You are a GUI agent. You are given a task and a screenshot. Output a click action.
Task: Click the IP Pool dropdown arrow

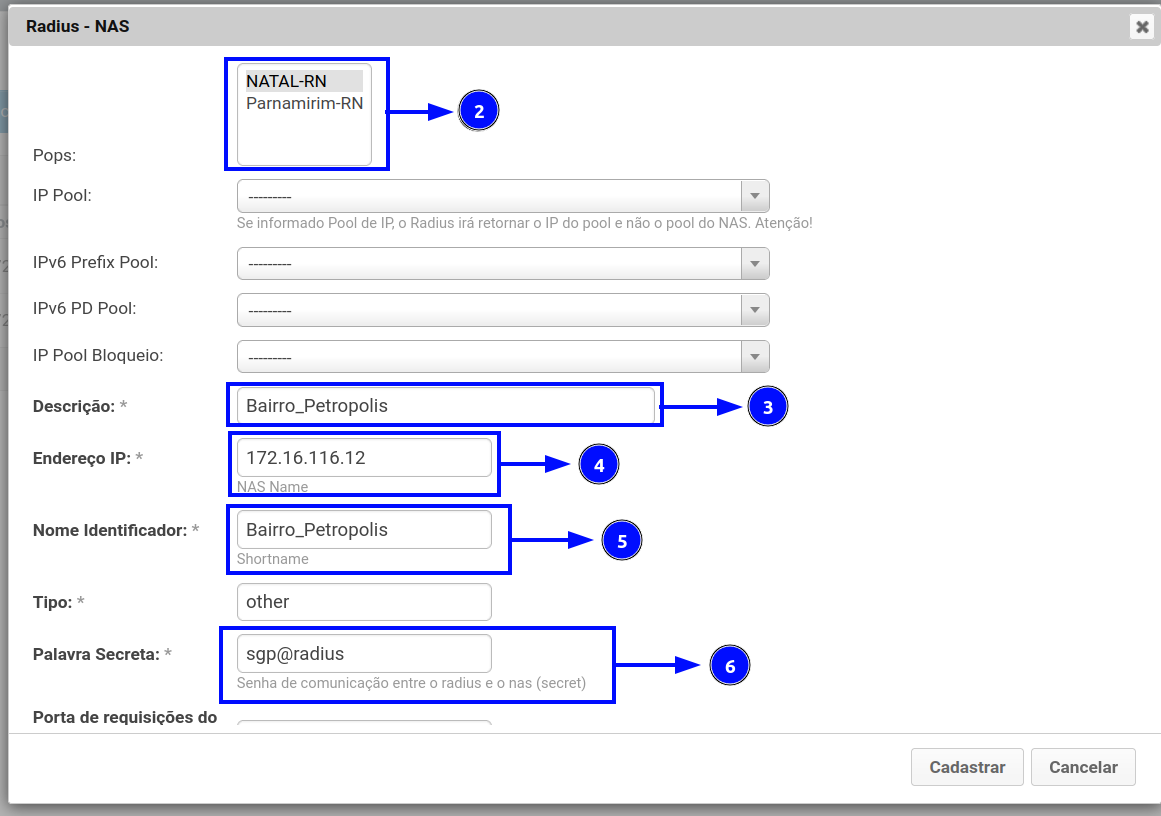coord(755,195)
